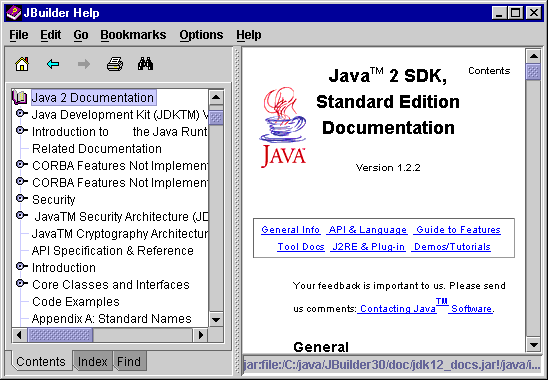Click the Contents label at top right
Viewport: 548px width, 380px height.
pyautogui.click(x=489, y=71)
